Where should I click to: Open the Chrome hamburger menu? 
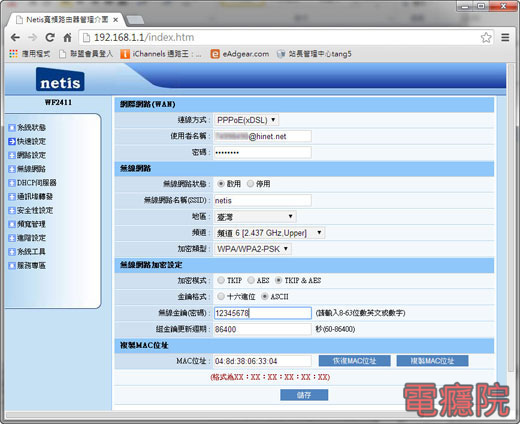(505, 38)
